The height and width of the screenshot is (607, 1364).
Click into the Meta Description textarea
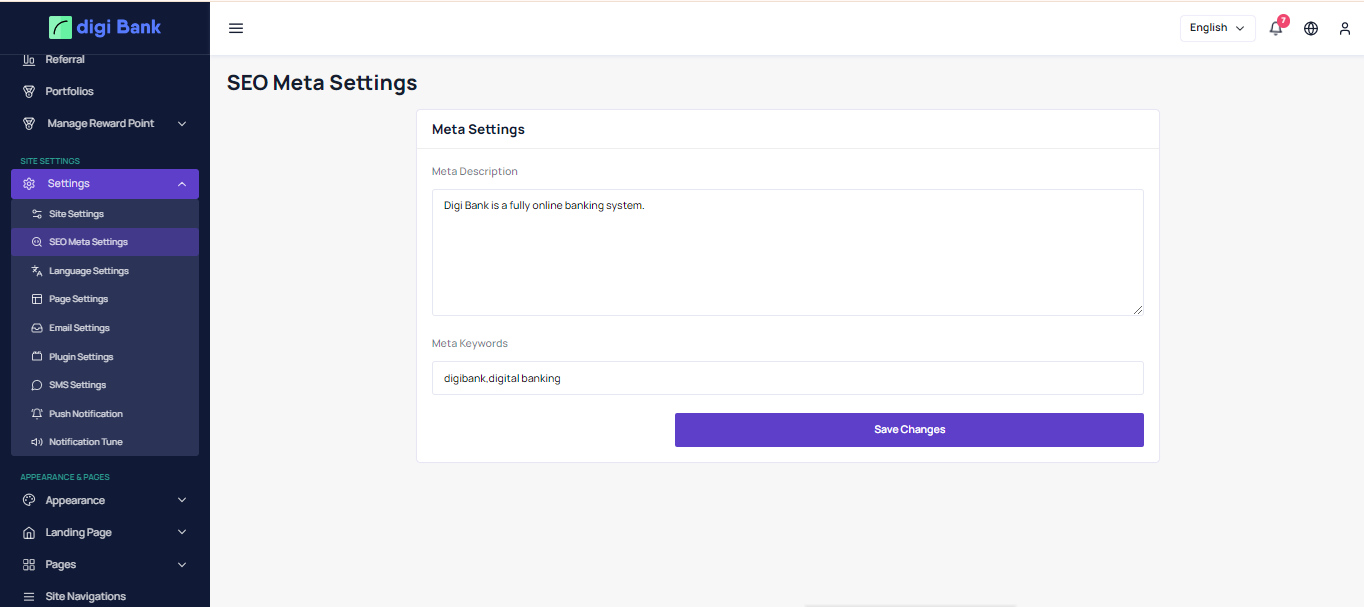coord(787,252)
